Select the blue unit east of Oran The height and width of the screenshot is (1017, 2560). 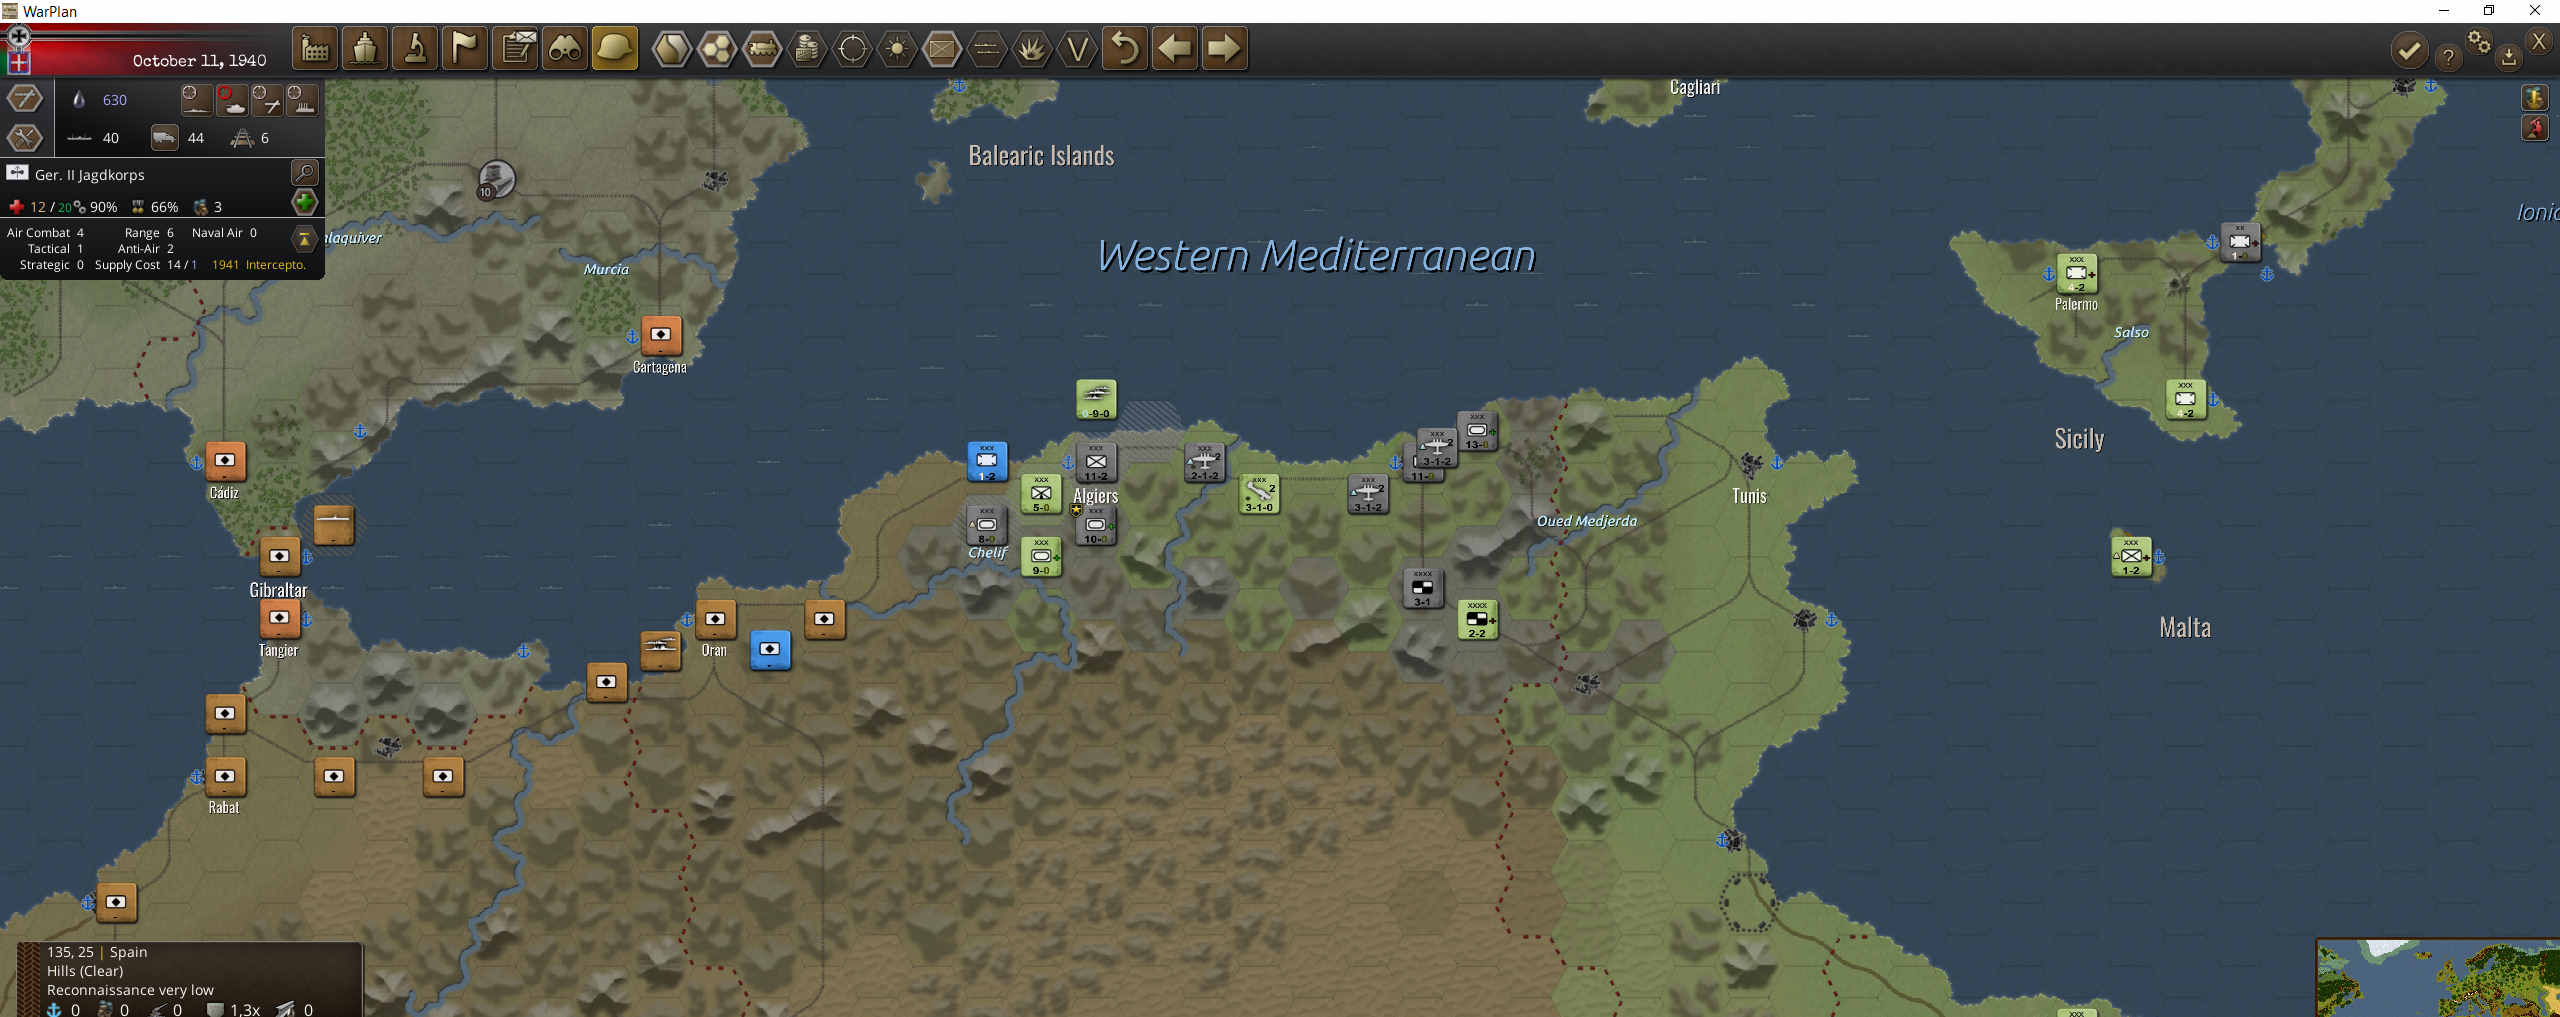tap(770, 650)
